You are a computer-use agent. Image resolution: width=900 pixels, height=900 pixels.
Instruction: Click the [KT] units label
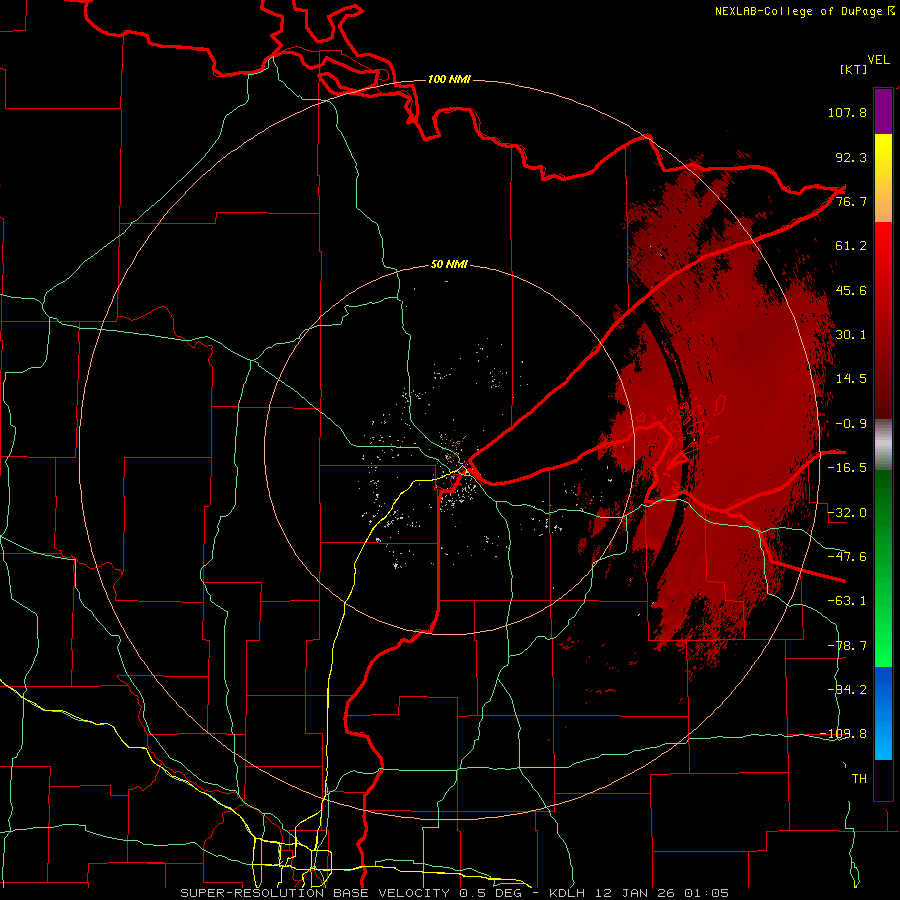point(854,69)
